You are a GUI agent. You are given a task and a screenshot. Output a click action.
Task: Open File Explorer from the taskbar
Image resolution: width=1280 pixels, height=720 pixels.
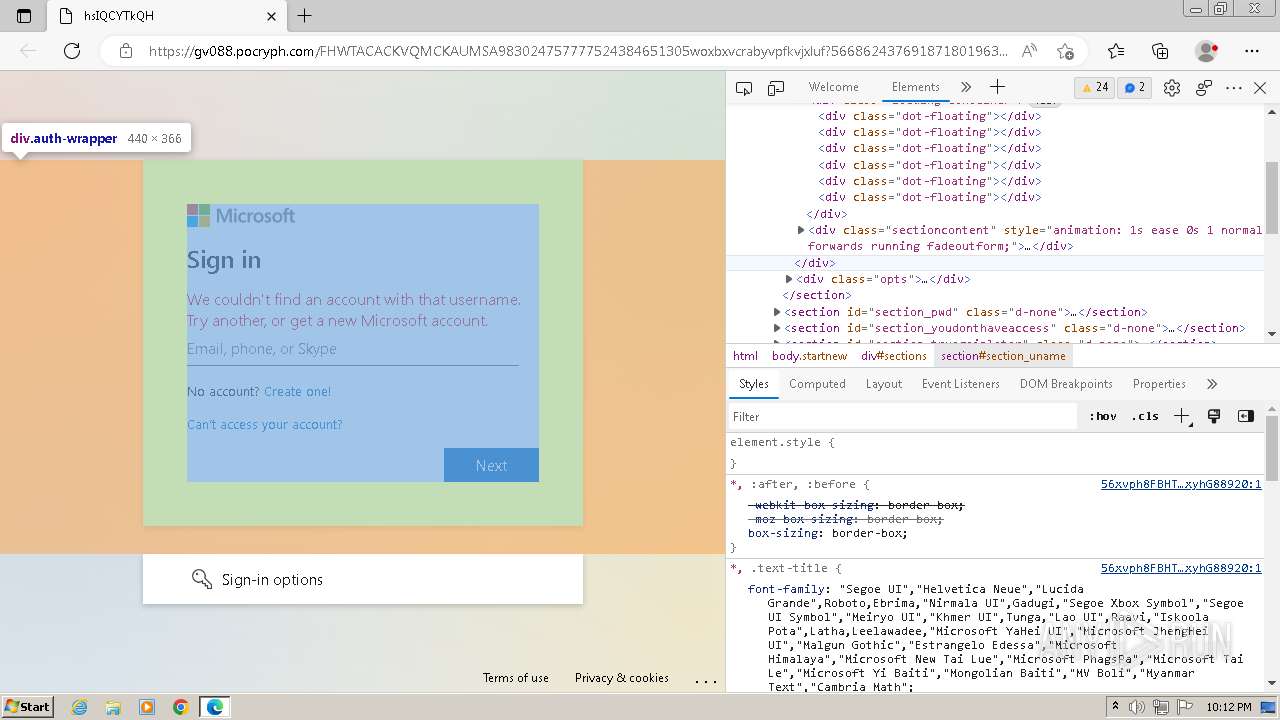click(x=113, y=707)
